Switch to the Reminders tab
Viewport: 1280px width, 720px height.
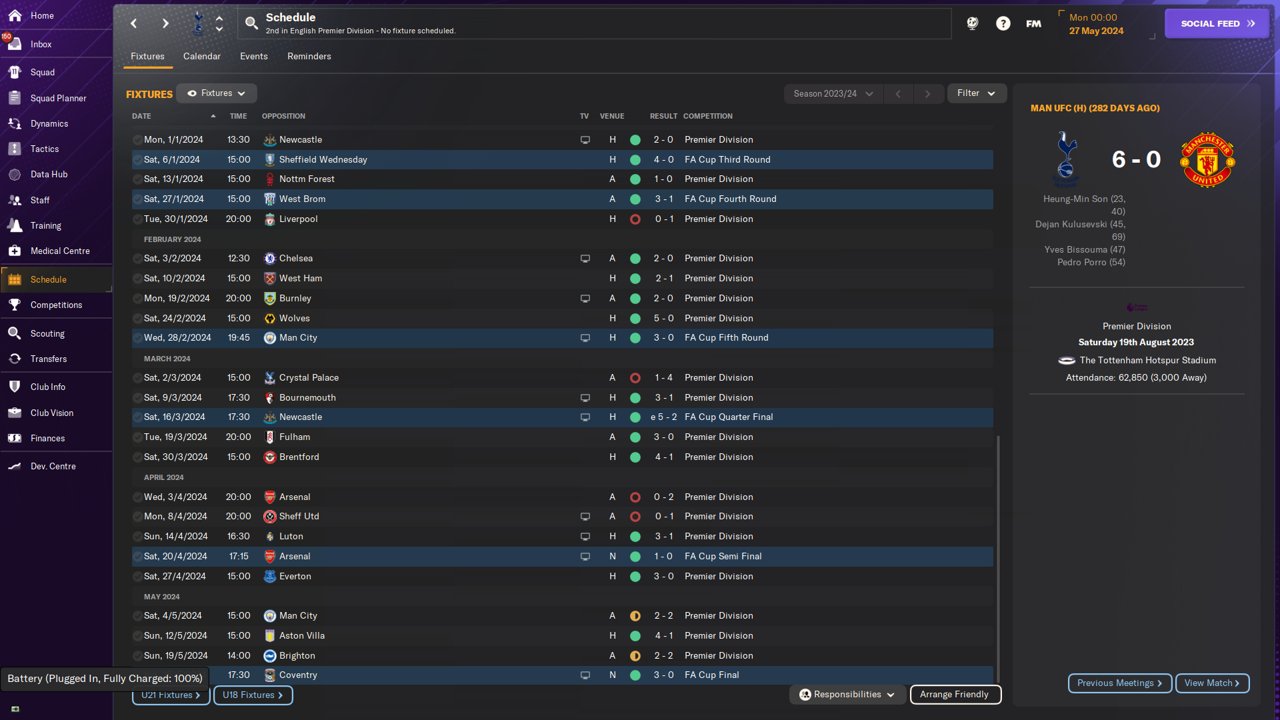pos(309,57)
